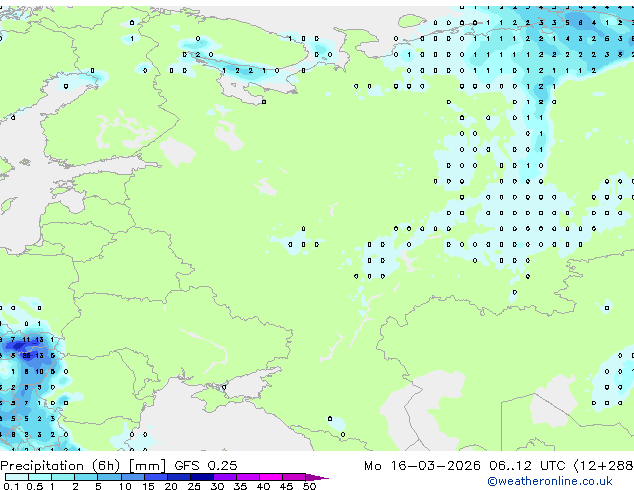Screen dimensions: 634x490
Task: Click the 30–35 mm purple legend swatch
Action: pos(224,477)
